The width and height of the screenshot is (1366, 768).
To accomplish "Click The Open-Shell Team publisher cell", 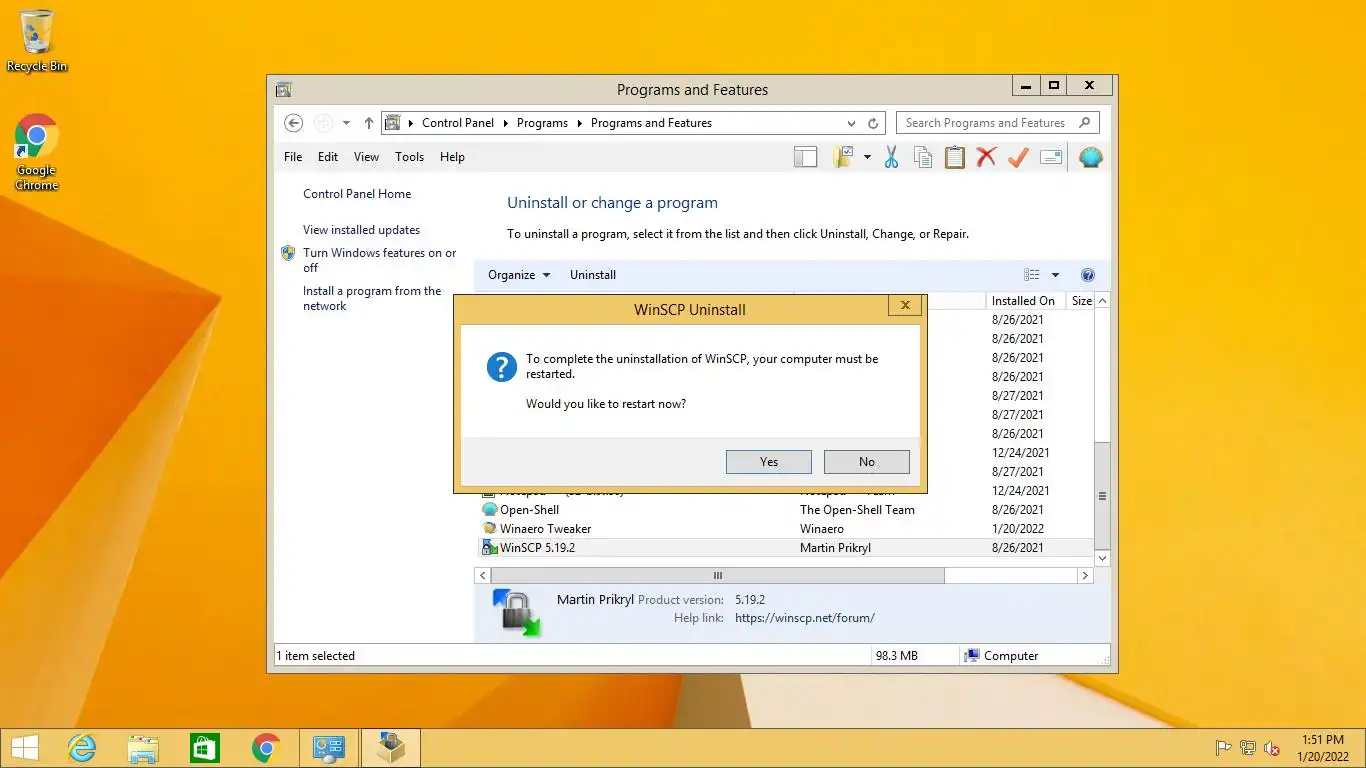I will click(x=857, y=510).
